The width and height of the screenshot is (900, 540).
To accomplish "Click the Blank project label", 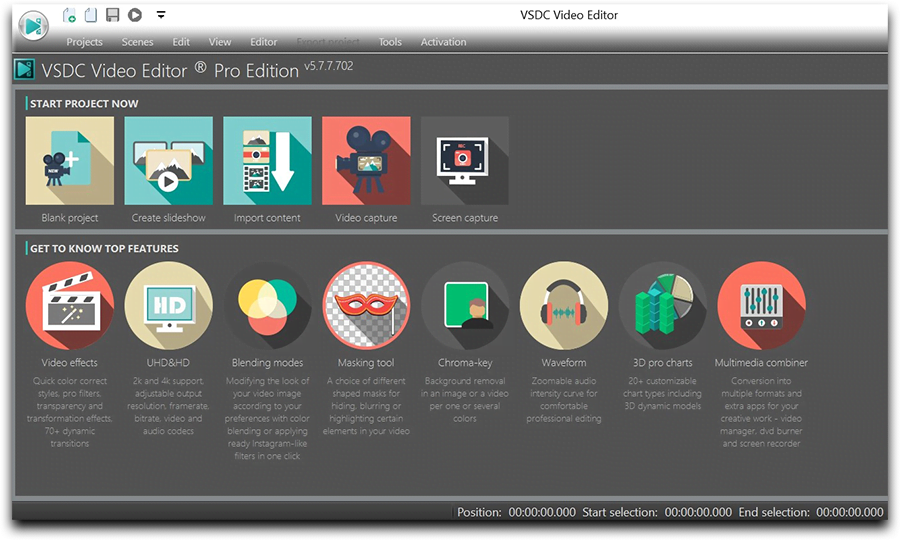I will pyautogui.click(x=70, y=218).
